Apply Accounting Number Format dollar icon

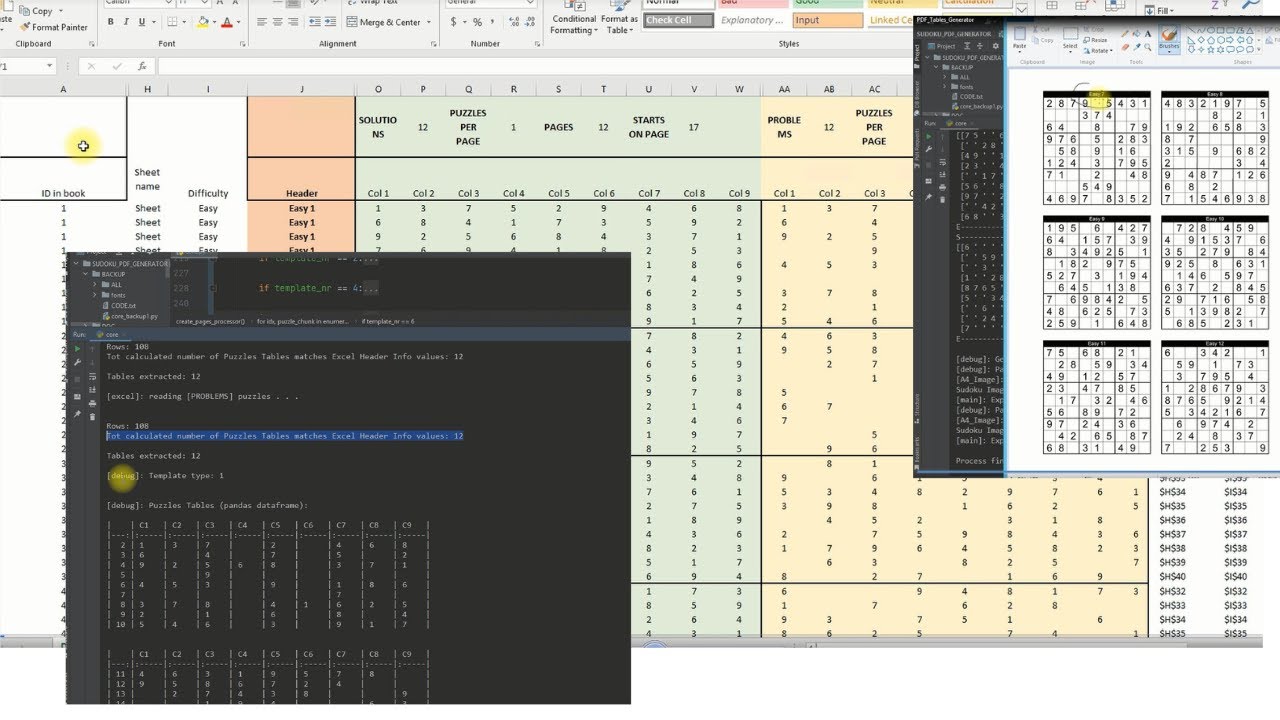(453, 22)
